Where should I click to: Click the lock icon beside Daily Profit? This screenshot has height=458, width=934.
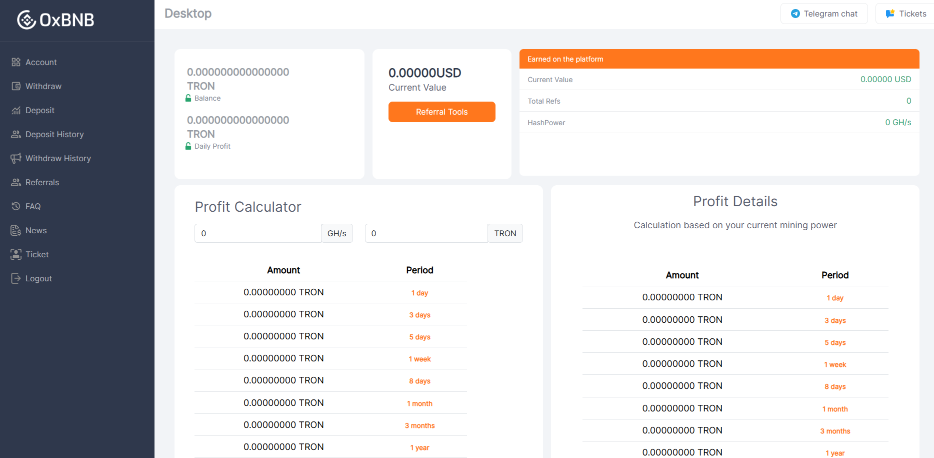pos(188,146)
